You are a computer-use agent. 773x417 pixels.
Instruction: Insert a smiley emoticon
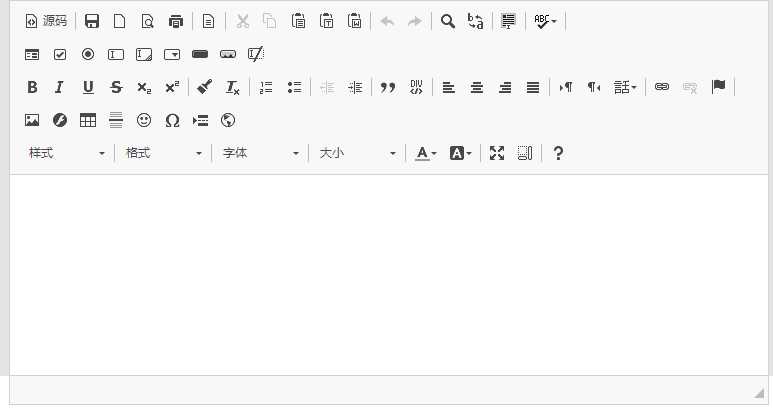(x=144, y=120)
